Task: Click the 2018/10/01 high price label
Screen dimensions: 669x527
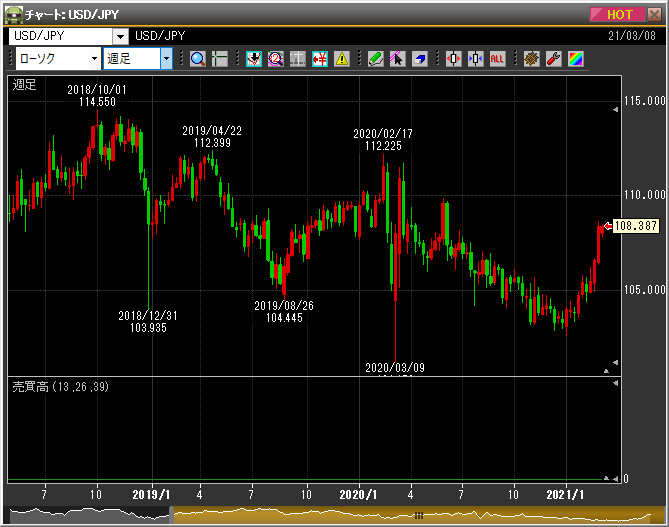Action: (97, 96)
